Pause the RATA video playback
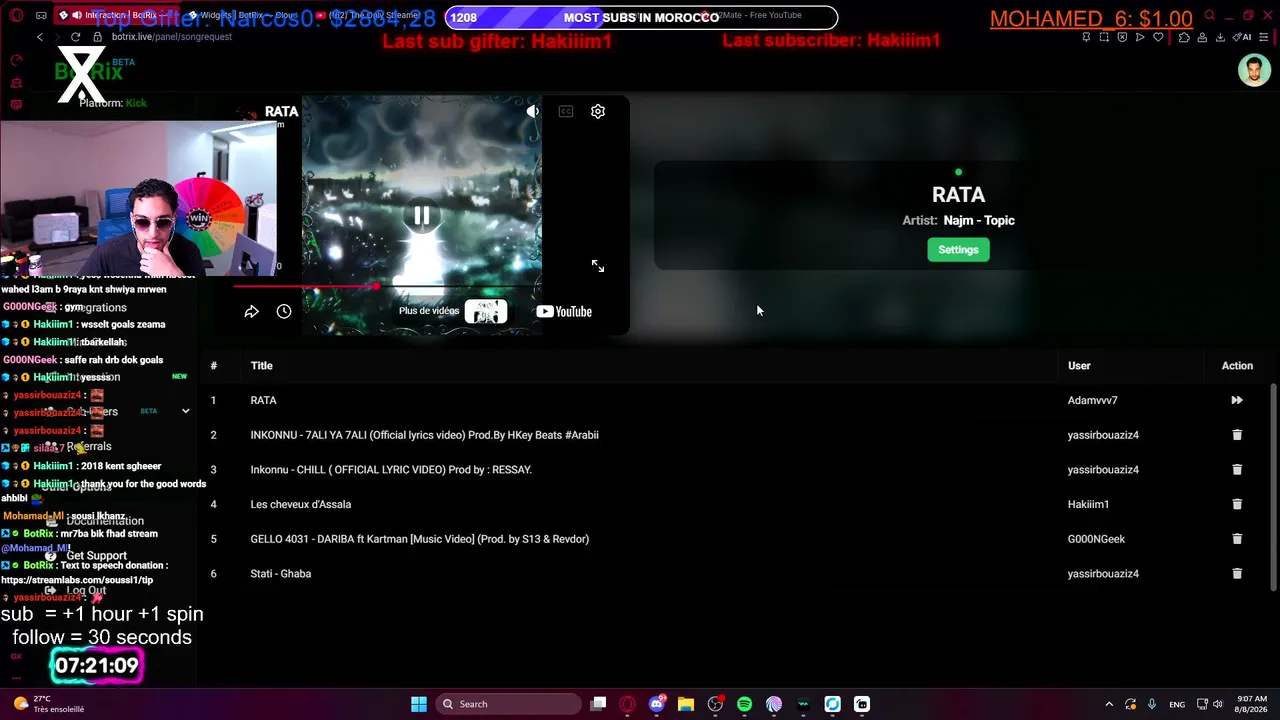1280x720 pixels. pyautogui.click(x=422, y=216)
